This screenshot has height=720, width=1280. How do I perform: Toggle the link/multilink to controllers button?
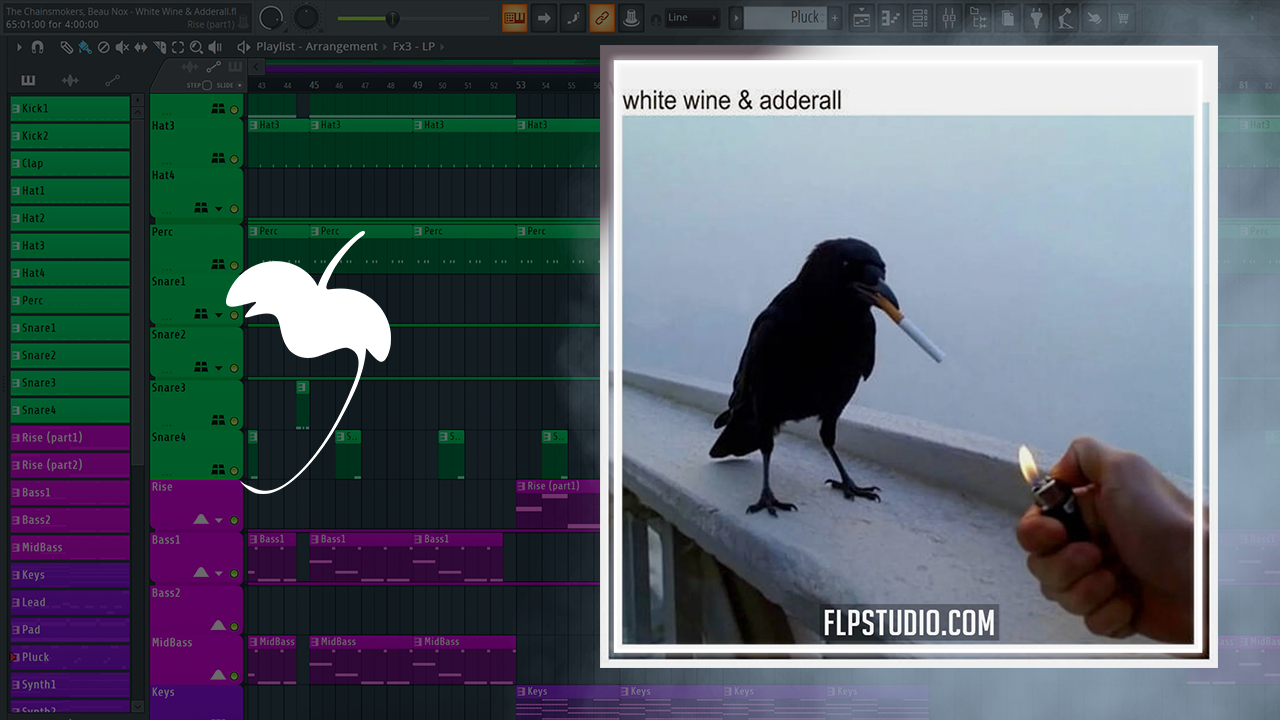pyautogui.click(x=602, y=17)
